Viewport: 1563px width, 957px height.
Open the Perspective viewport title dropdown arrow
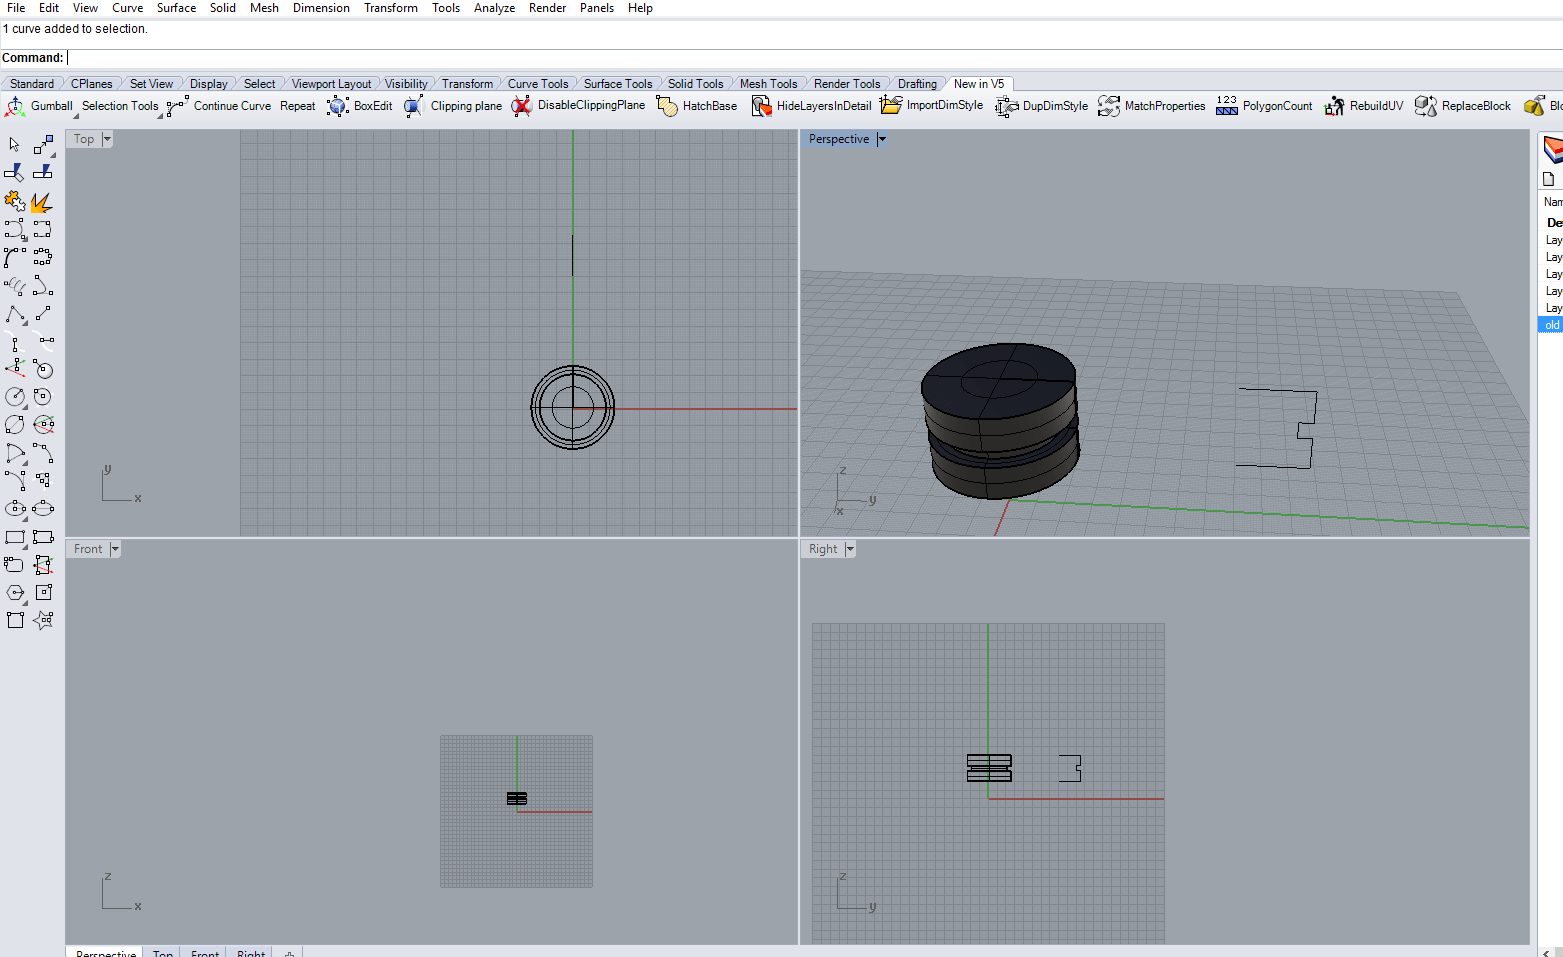[882, 139]
